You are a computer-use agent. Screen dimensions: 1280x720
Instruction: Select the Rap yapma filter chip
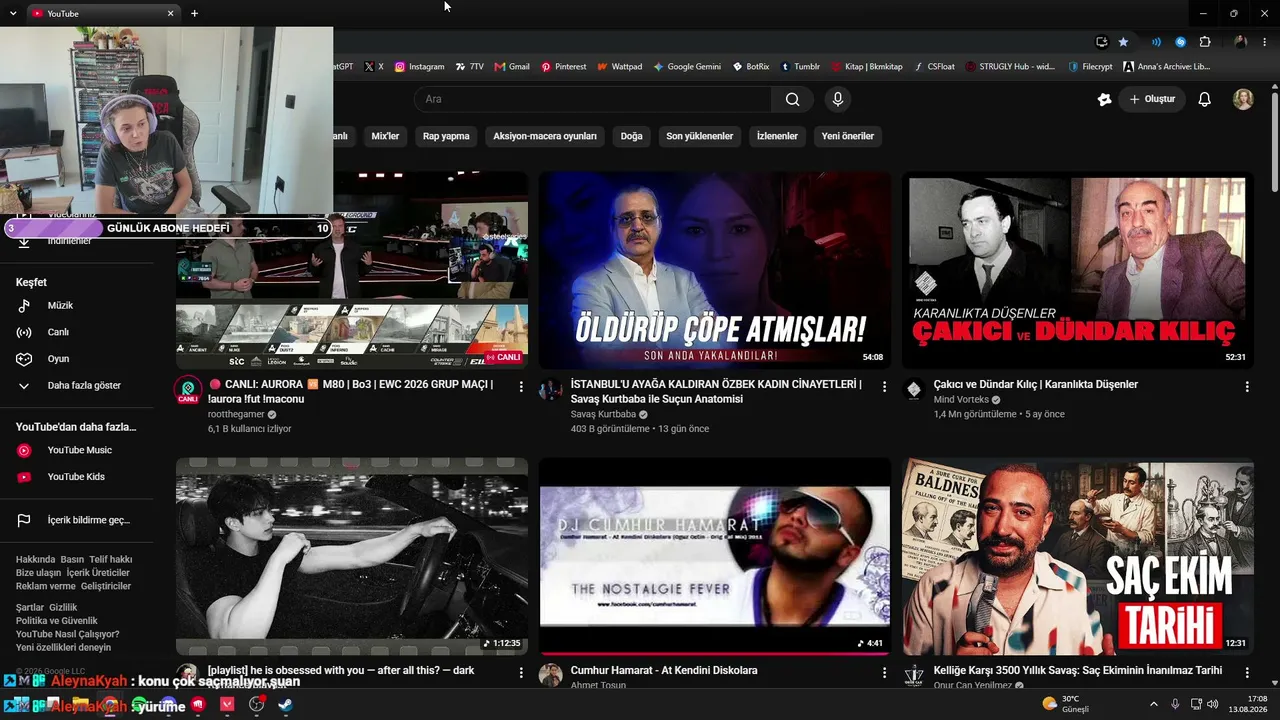pyautogui.click(x=446, y=136)
